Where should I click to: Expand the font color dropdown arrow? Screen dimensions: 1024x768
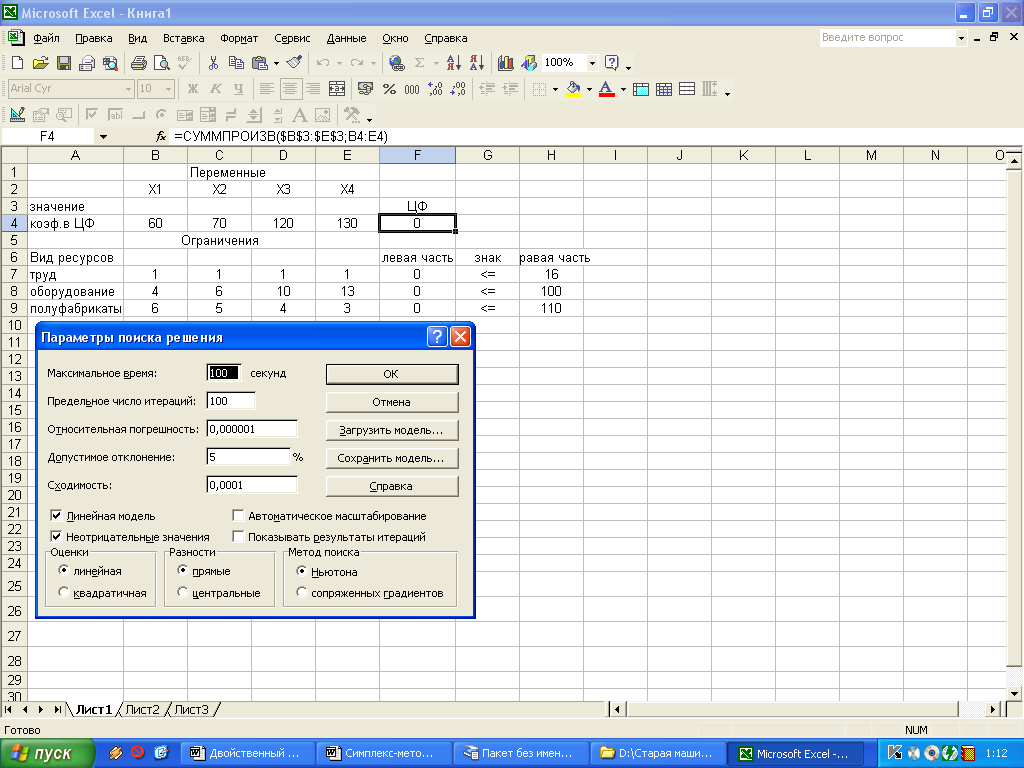point(623,89)
